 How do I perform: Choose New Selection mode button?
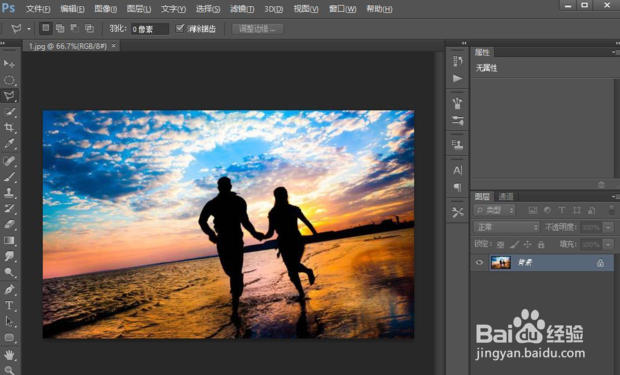tap(46, 28)
